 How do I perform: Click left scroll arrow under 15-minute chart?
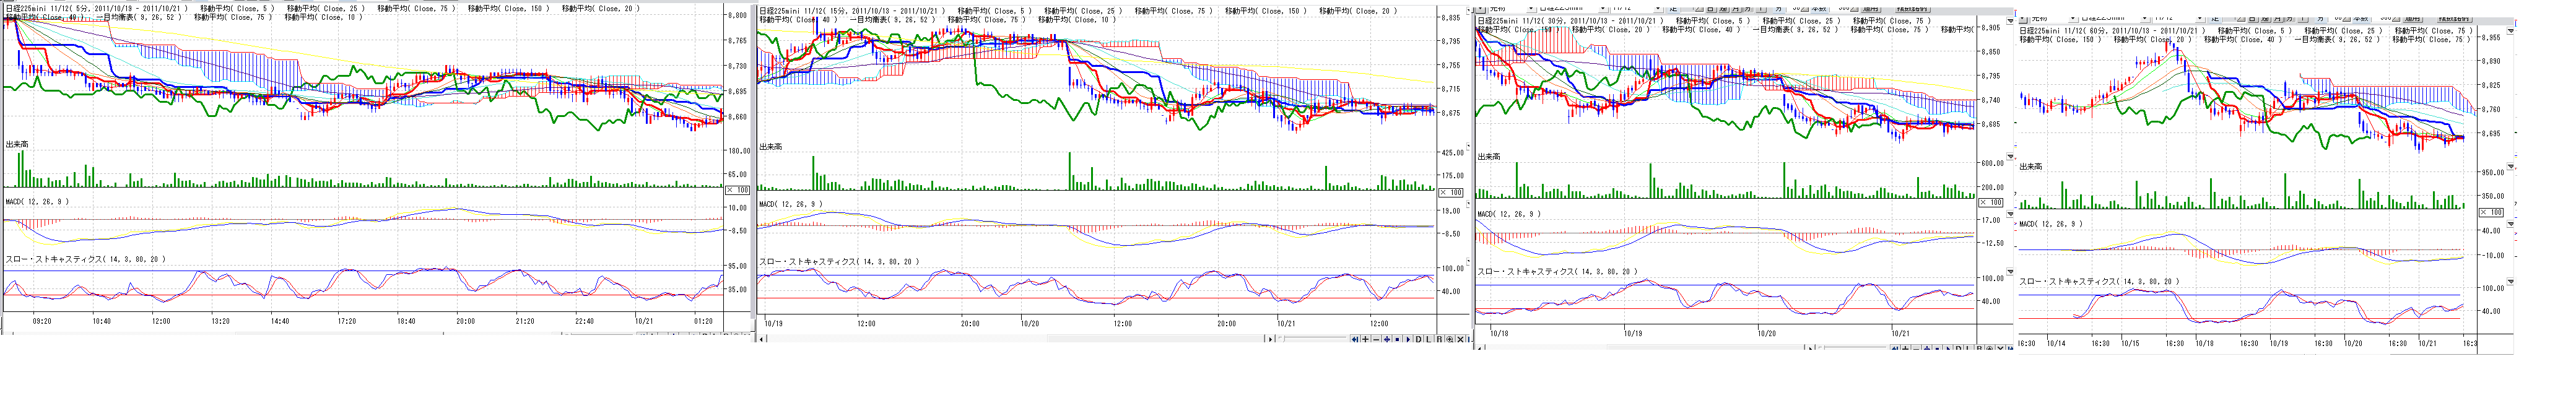(761, 339)
